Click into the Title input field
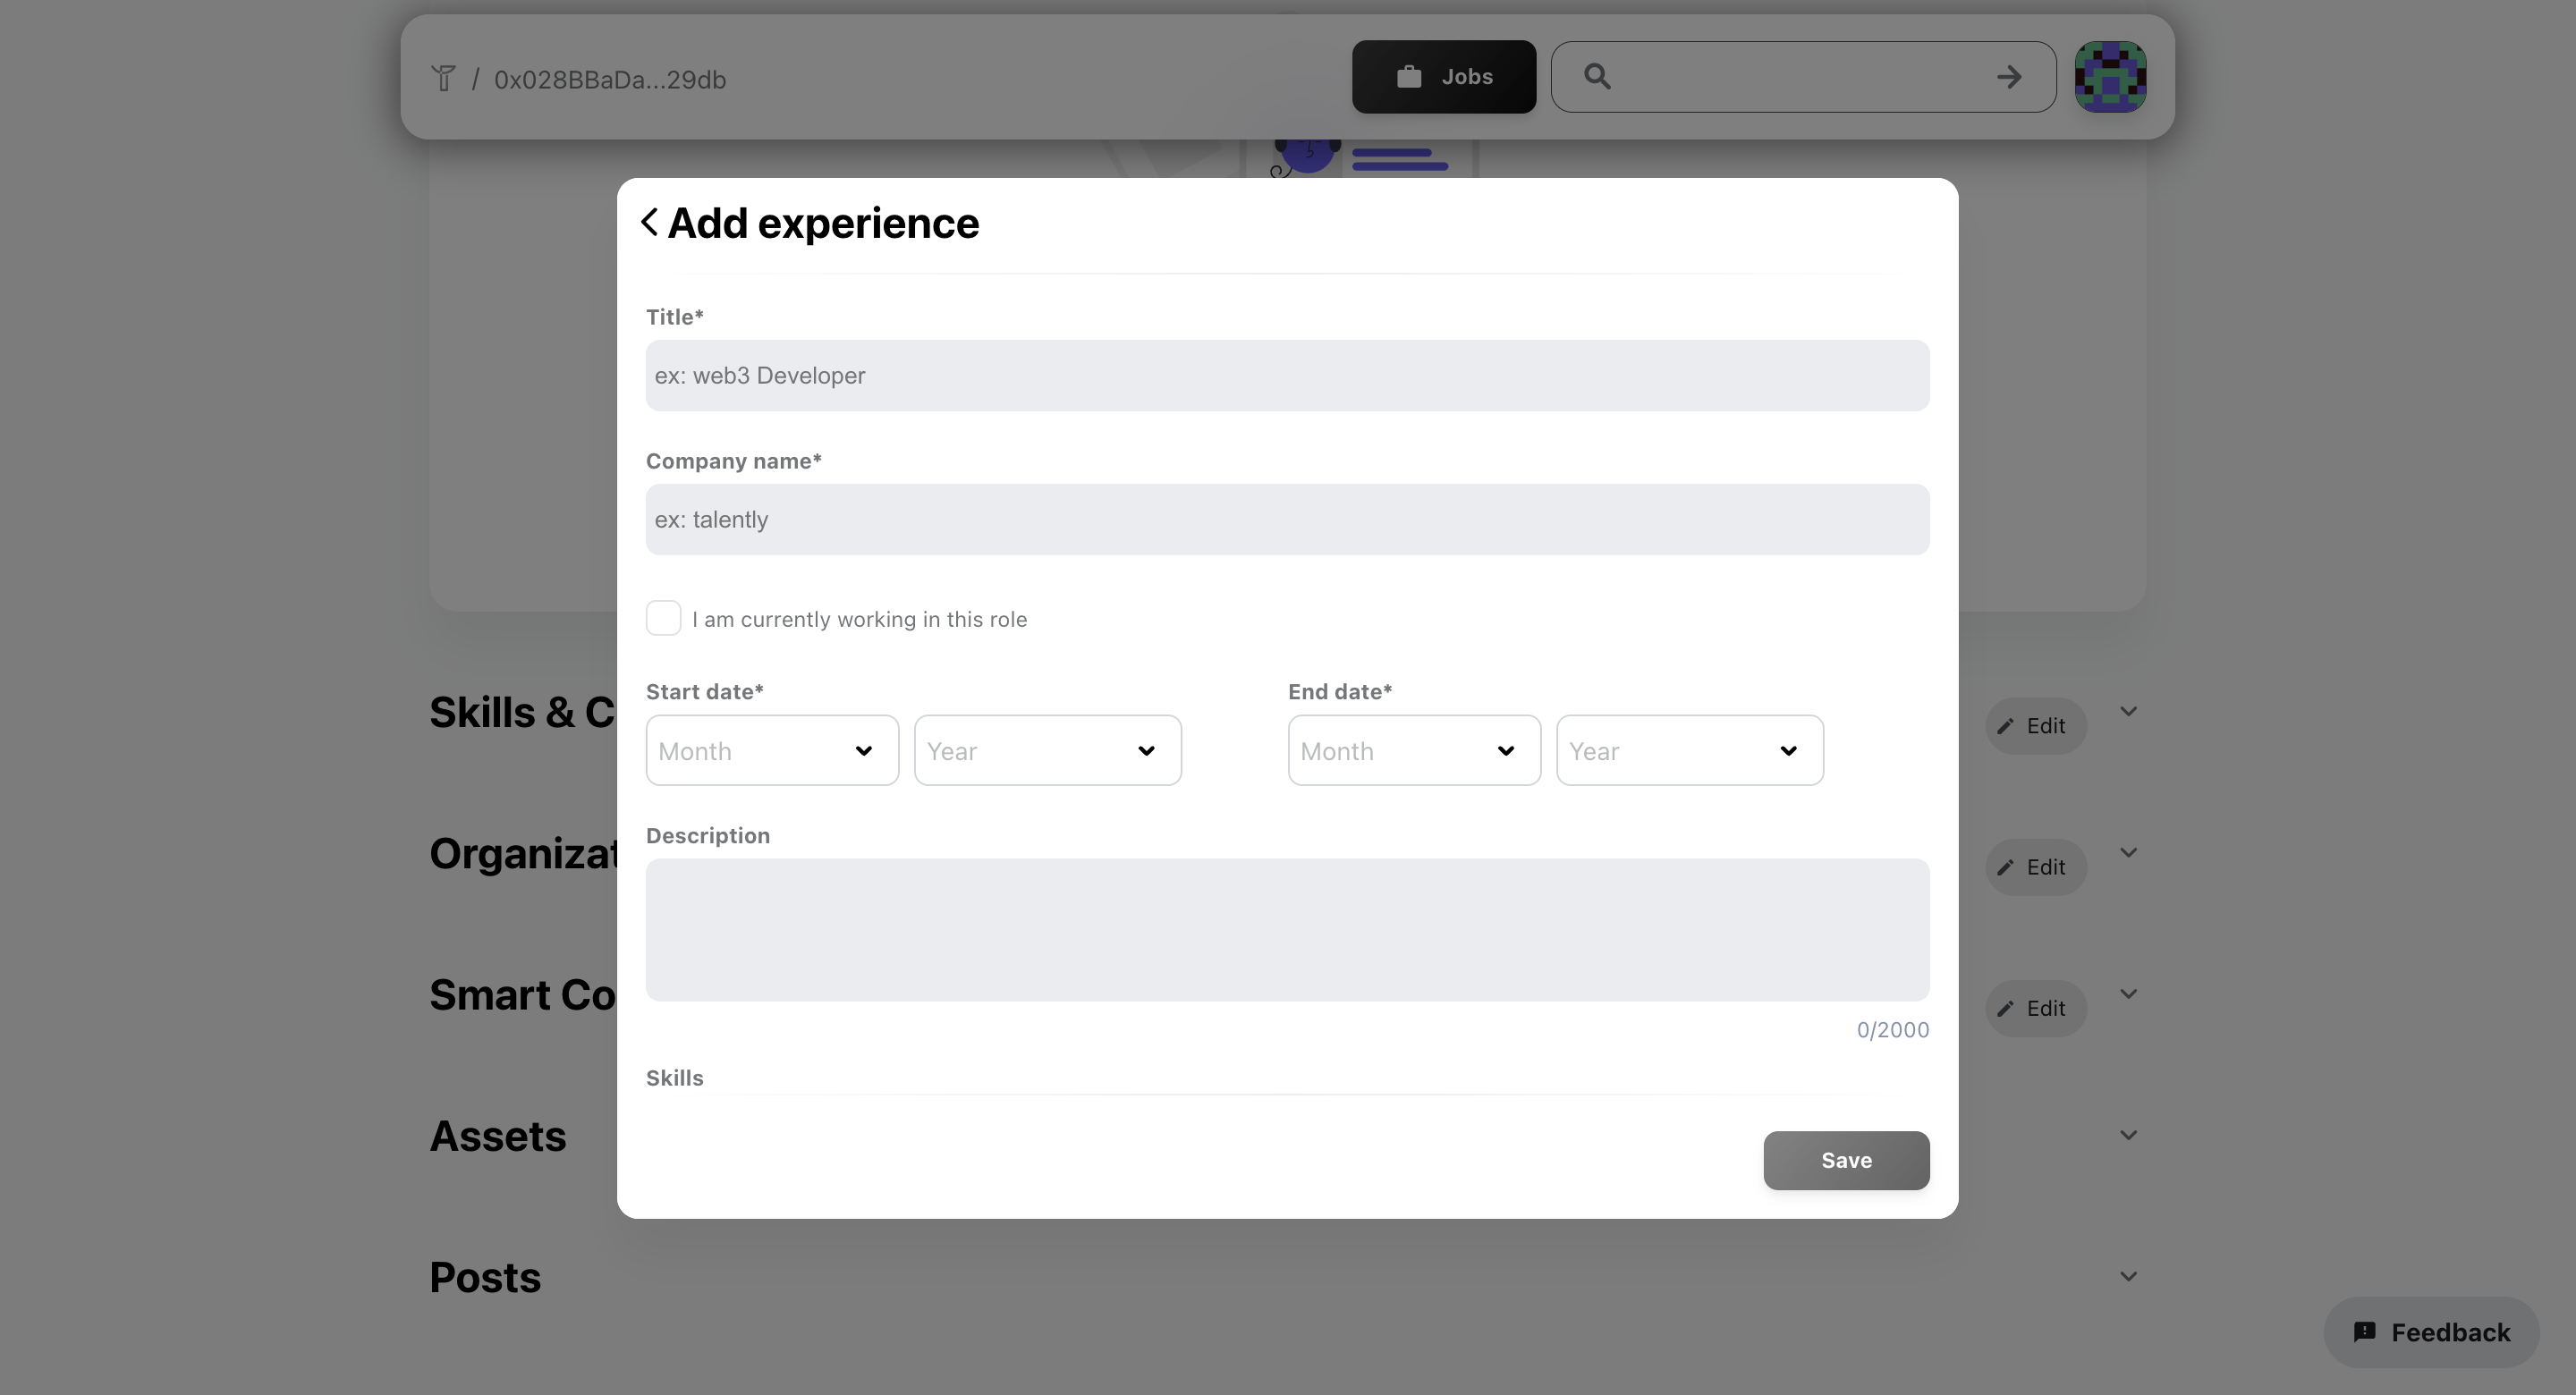Image resolution: width=2576 pixels, height=1395 pixels. tap(1287, 375)
